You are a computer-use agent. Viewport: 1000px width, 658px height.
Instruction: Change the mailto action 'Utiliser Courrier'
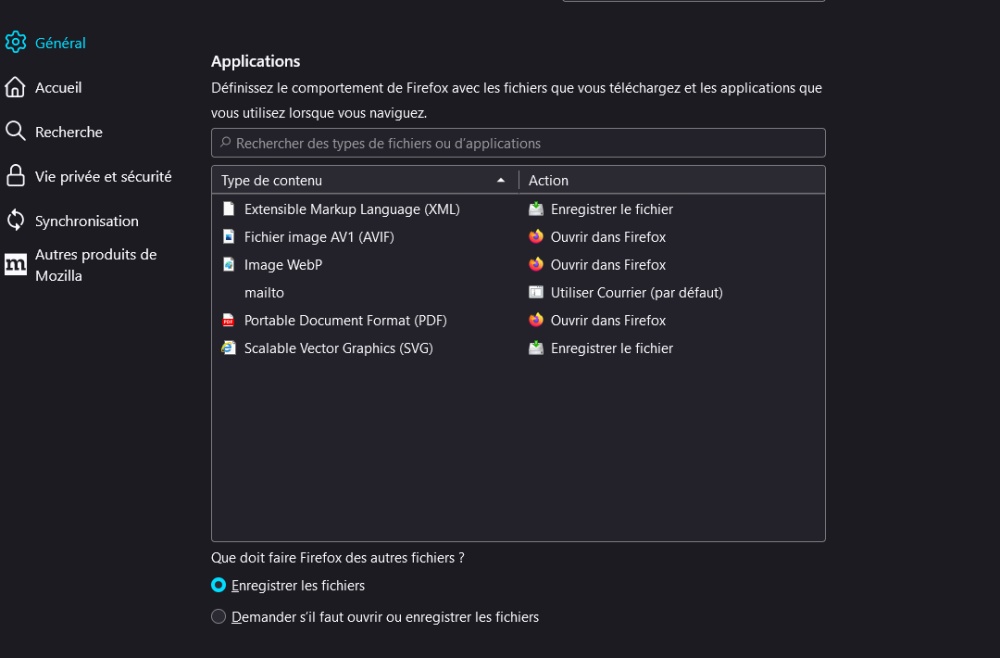pos(636,293)
